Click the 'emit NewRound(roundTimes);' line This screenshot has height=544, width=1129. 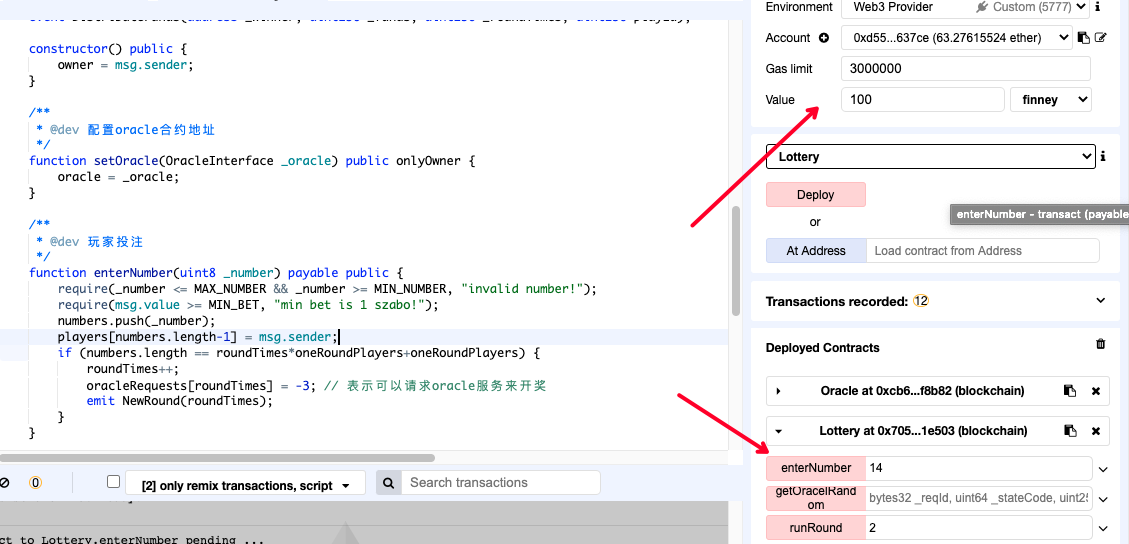[180, 401]
